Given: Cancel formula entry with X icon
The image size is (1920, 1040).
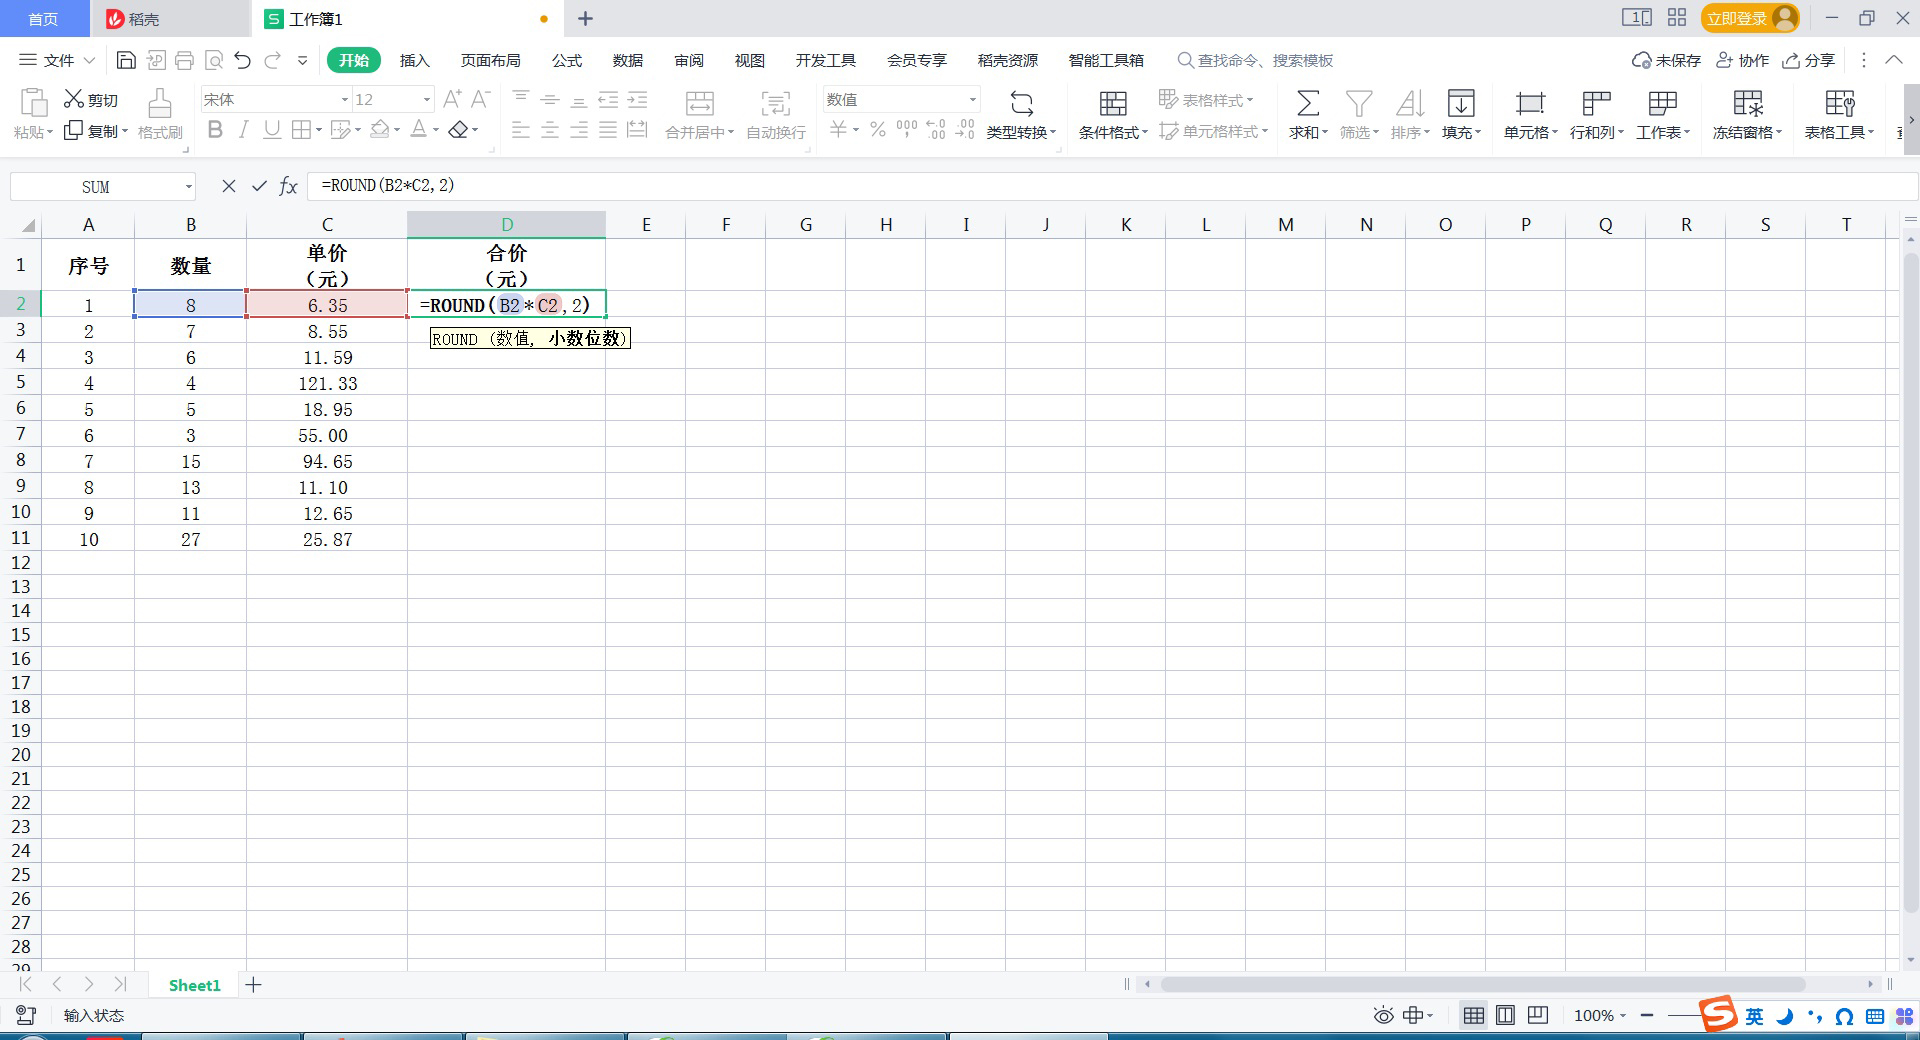Looking at the screenshot, I should (x=229, y=186).
